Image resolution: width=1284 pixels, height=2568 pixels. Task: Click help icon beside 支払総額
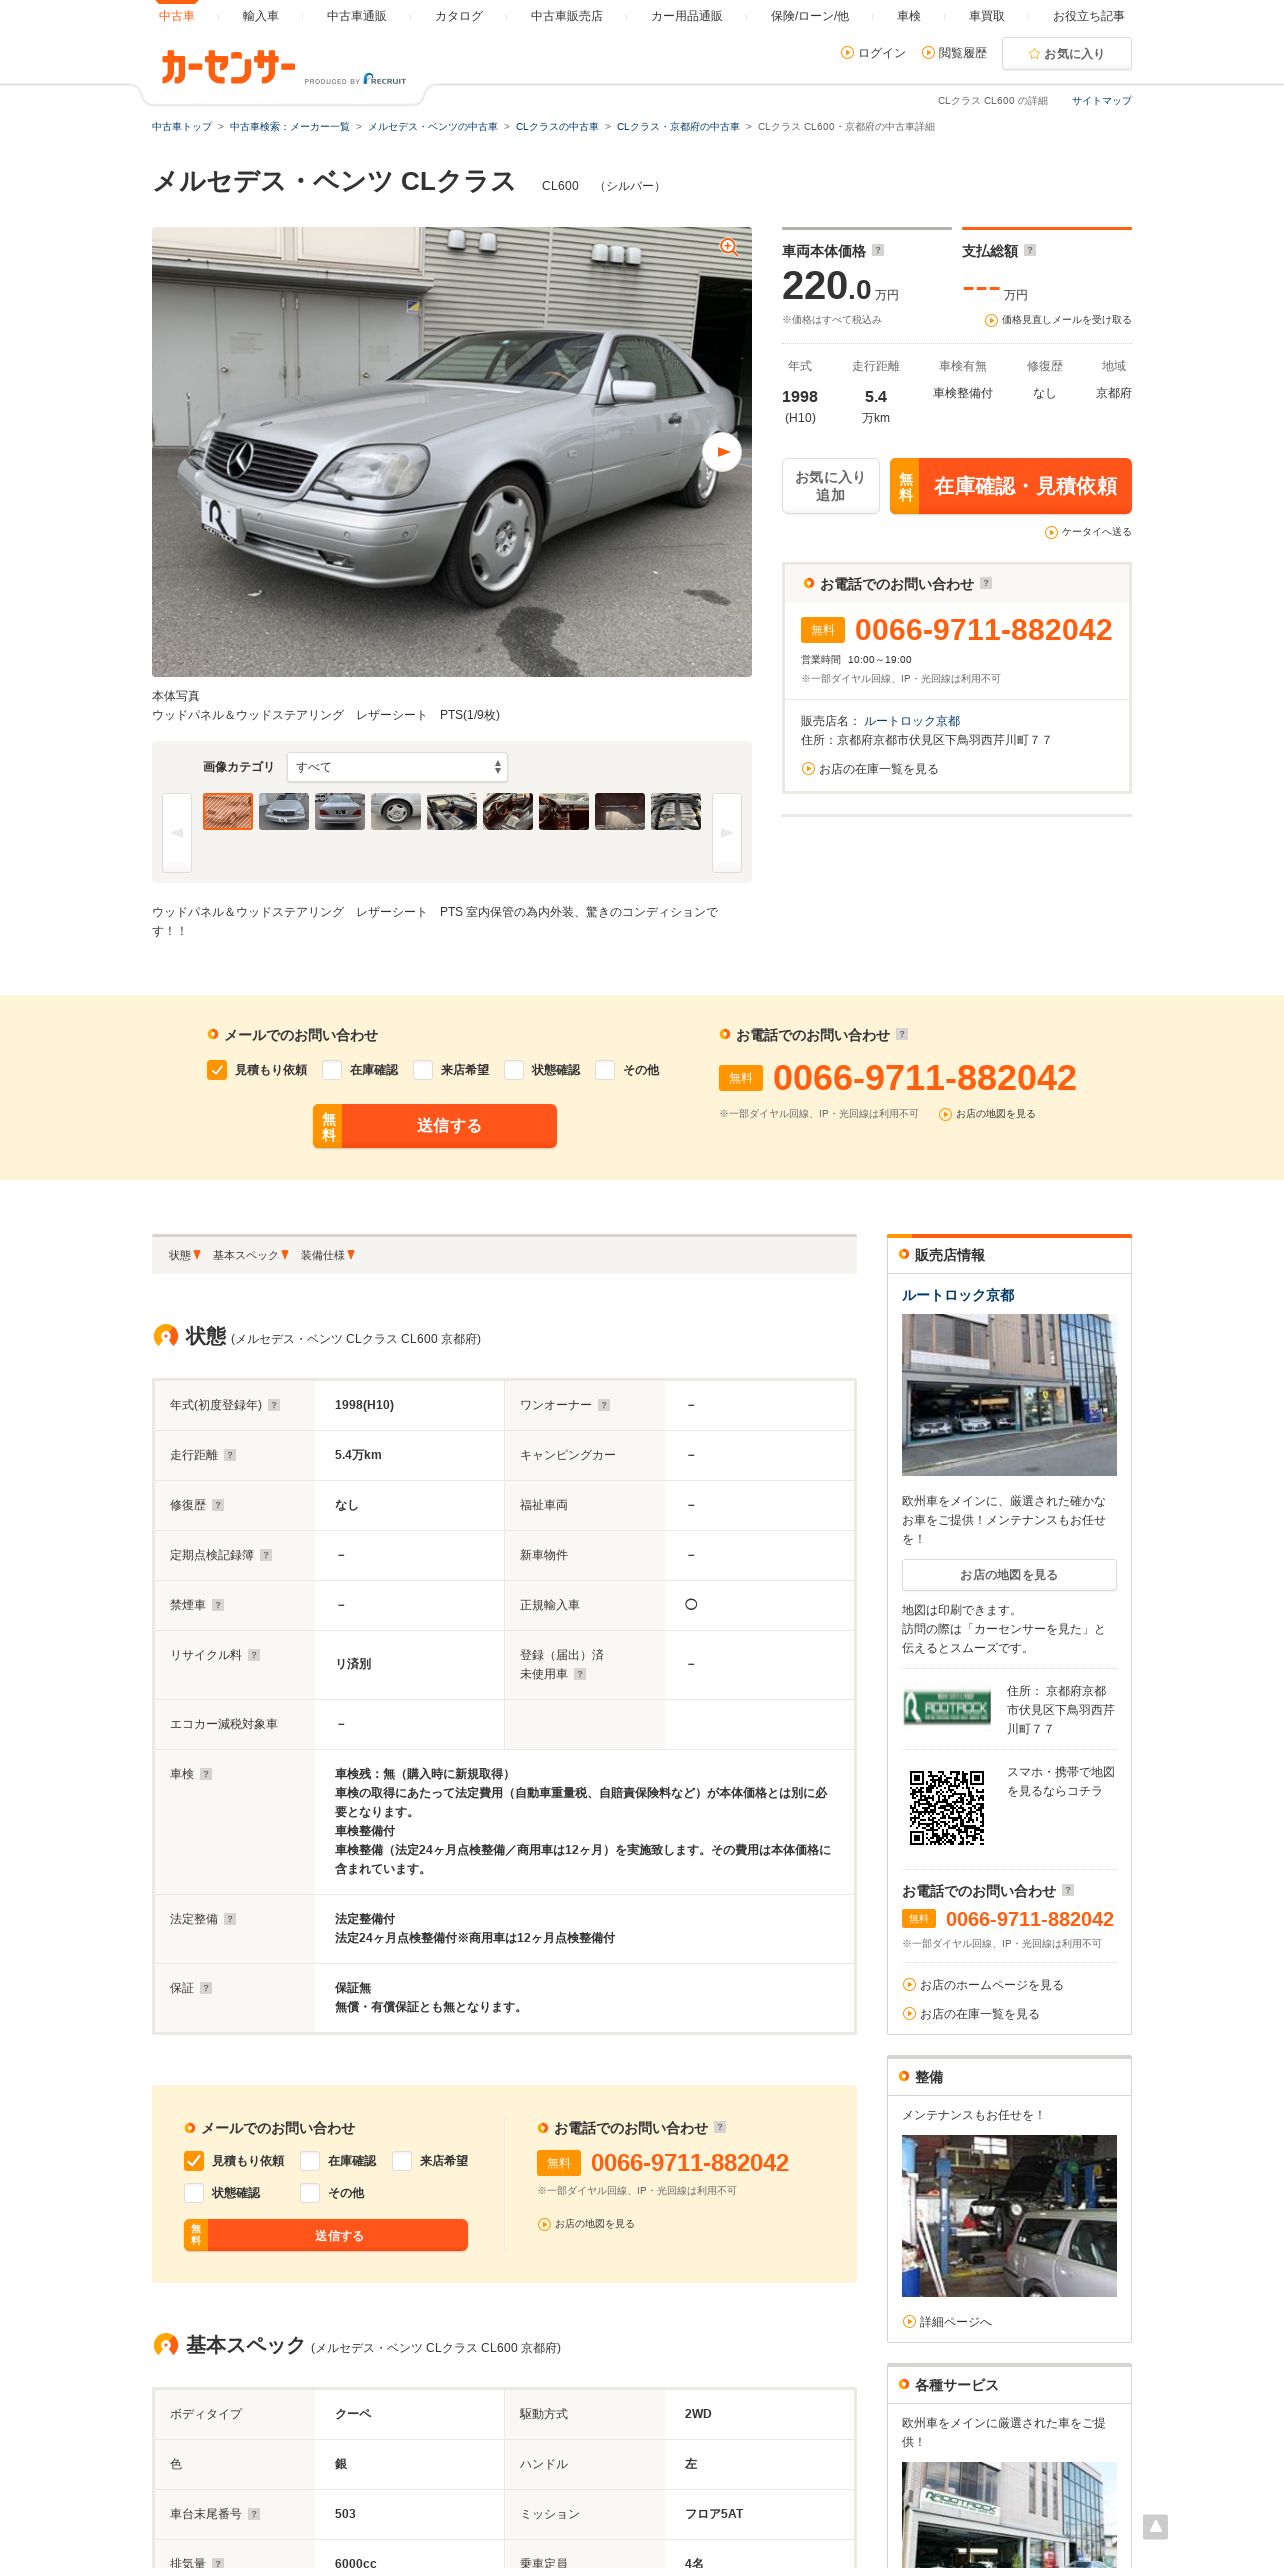pyautogui.click(x=1030, y=250)
